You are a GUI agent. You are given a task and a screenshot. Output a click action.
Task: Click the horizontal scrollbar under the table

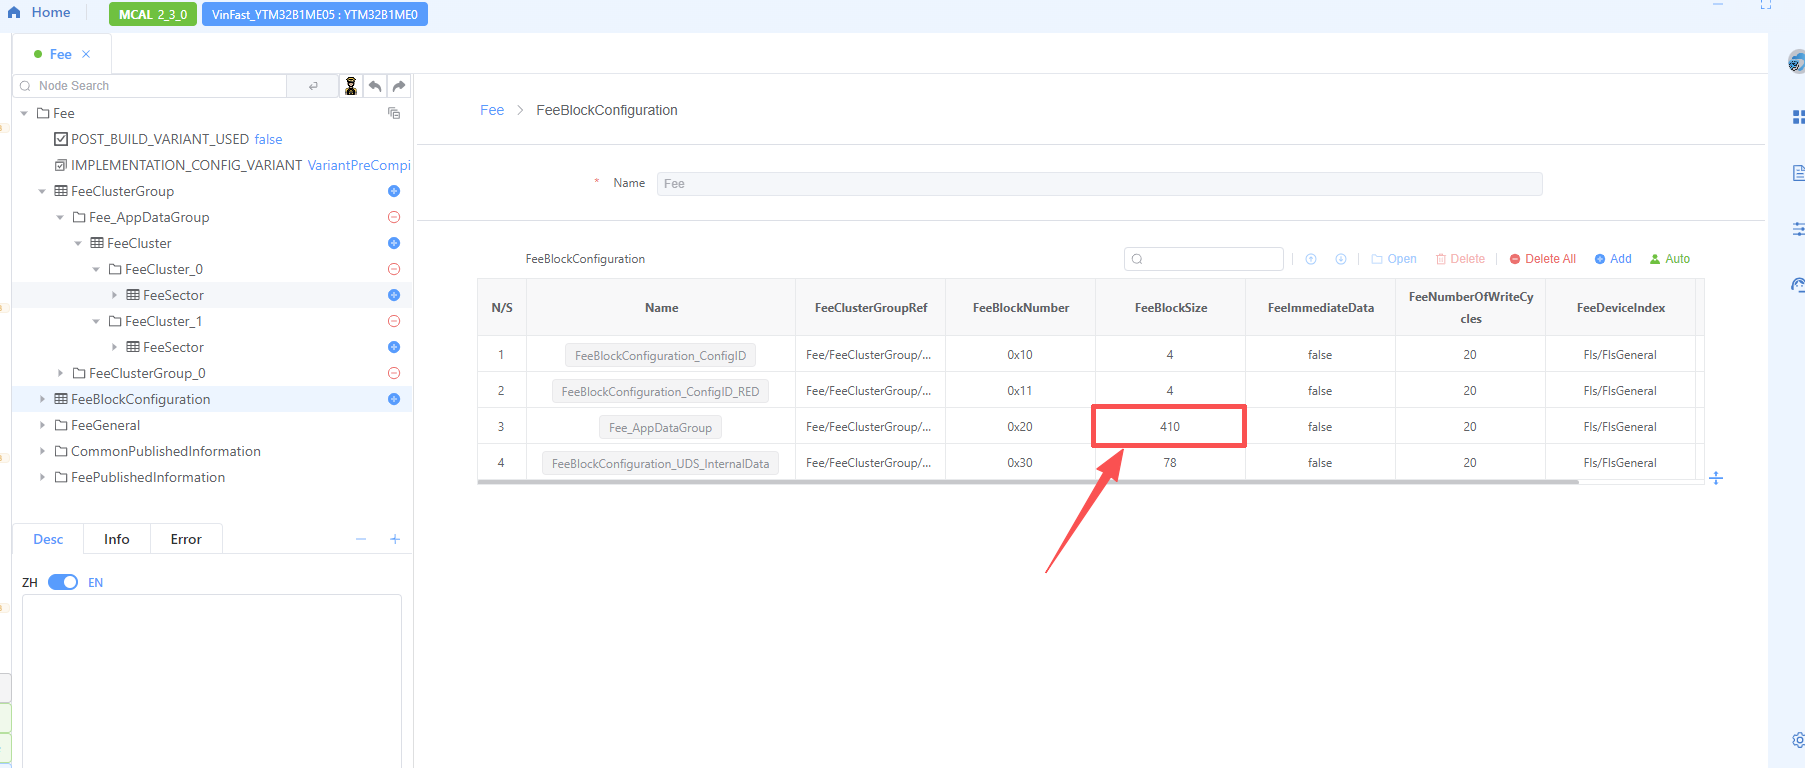[1028, 482]
